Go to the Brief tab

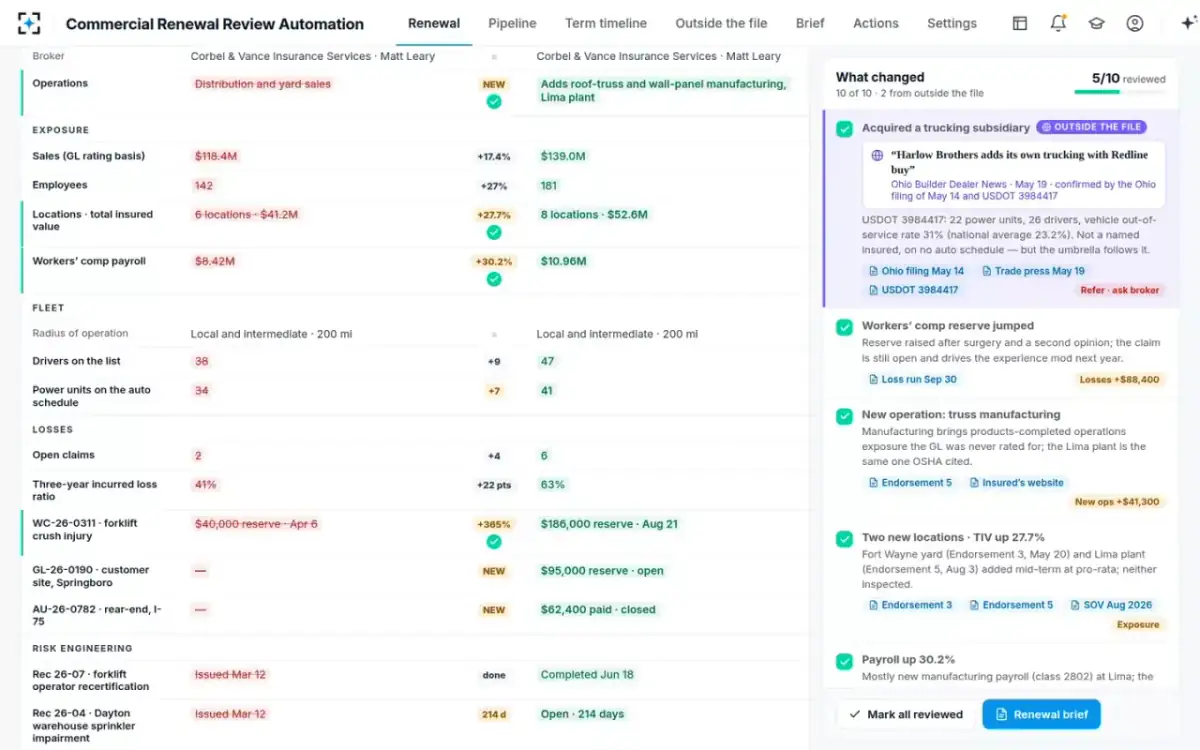810,23
